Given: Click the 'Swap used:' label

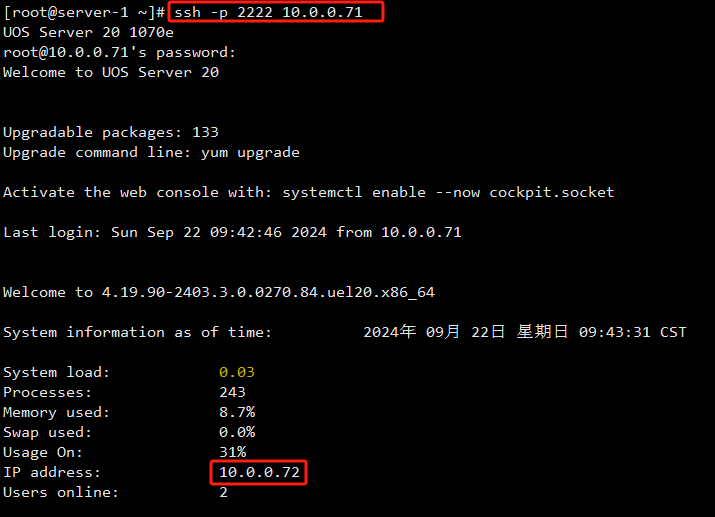Looking at the screenshot, I should 47,433.
